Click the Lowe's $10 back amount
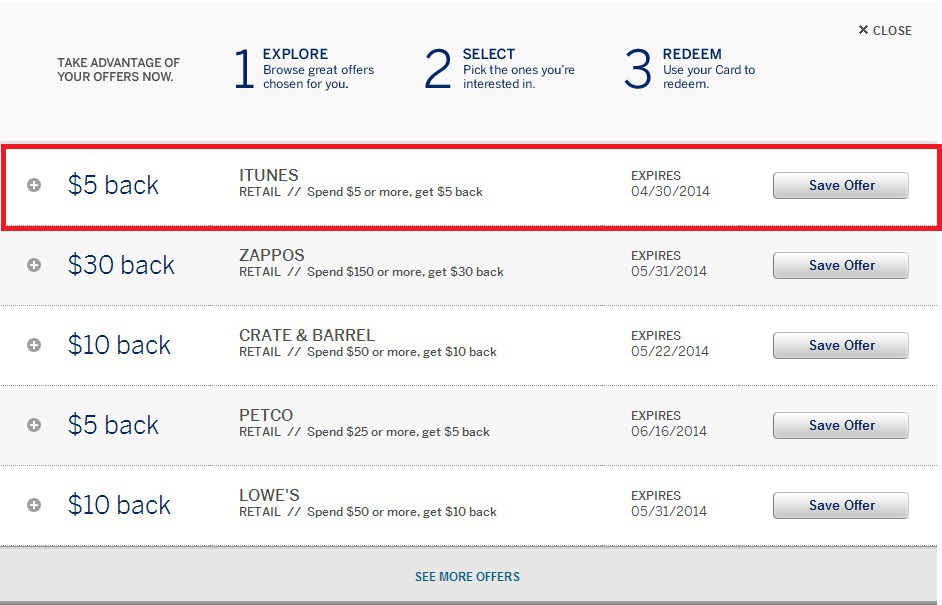The width and height of the screenshot is (942, 605). coord(119,505)
